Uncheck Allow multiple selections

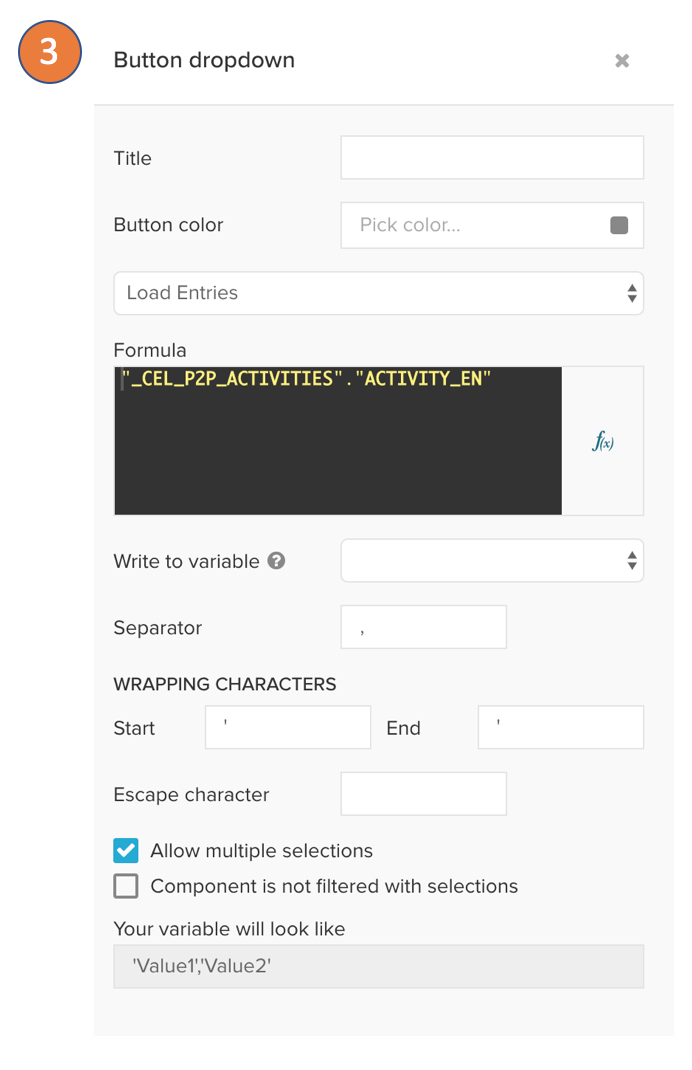pyautogui.click(x=126, y=851)
